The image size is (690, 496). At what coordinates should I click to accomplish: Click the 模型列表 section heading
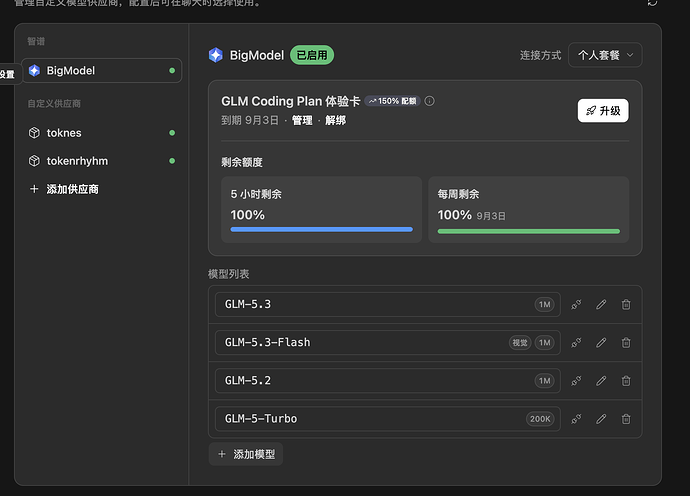click(x=228, y=274)
